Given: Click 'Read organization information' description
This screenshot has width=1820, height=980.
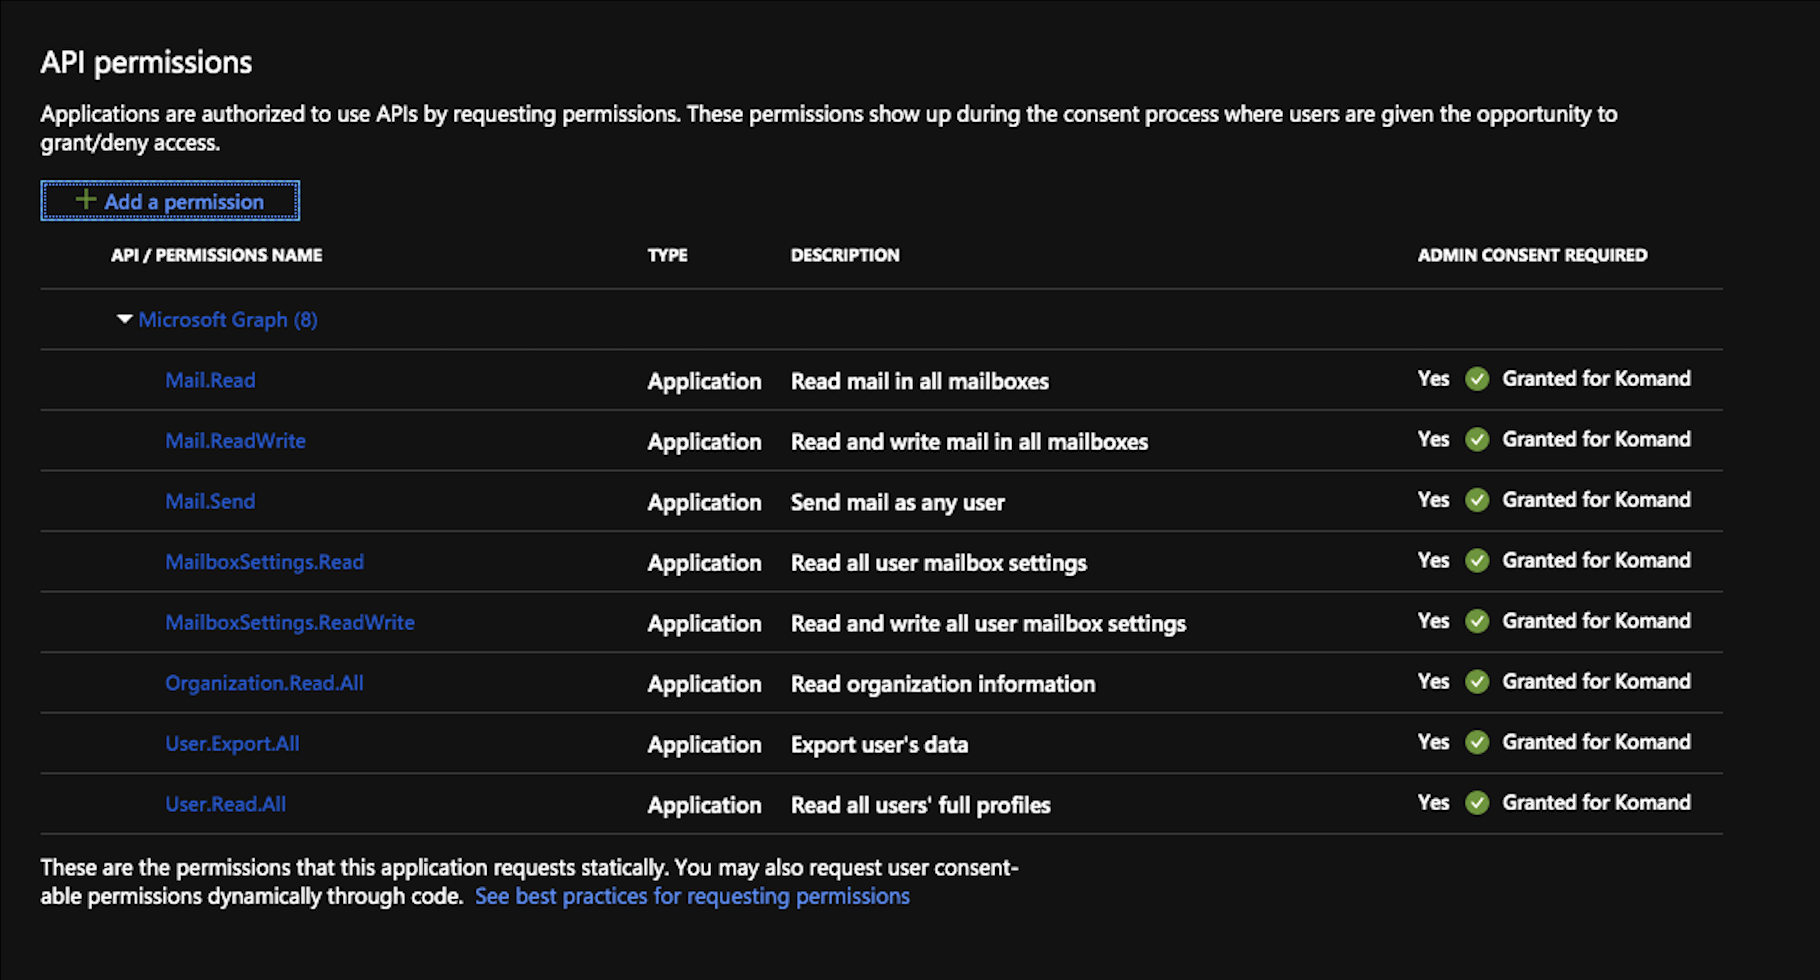Looking at the screenshot, I should click(943, 684).
